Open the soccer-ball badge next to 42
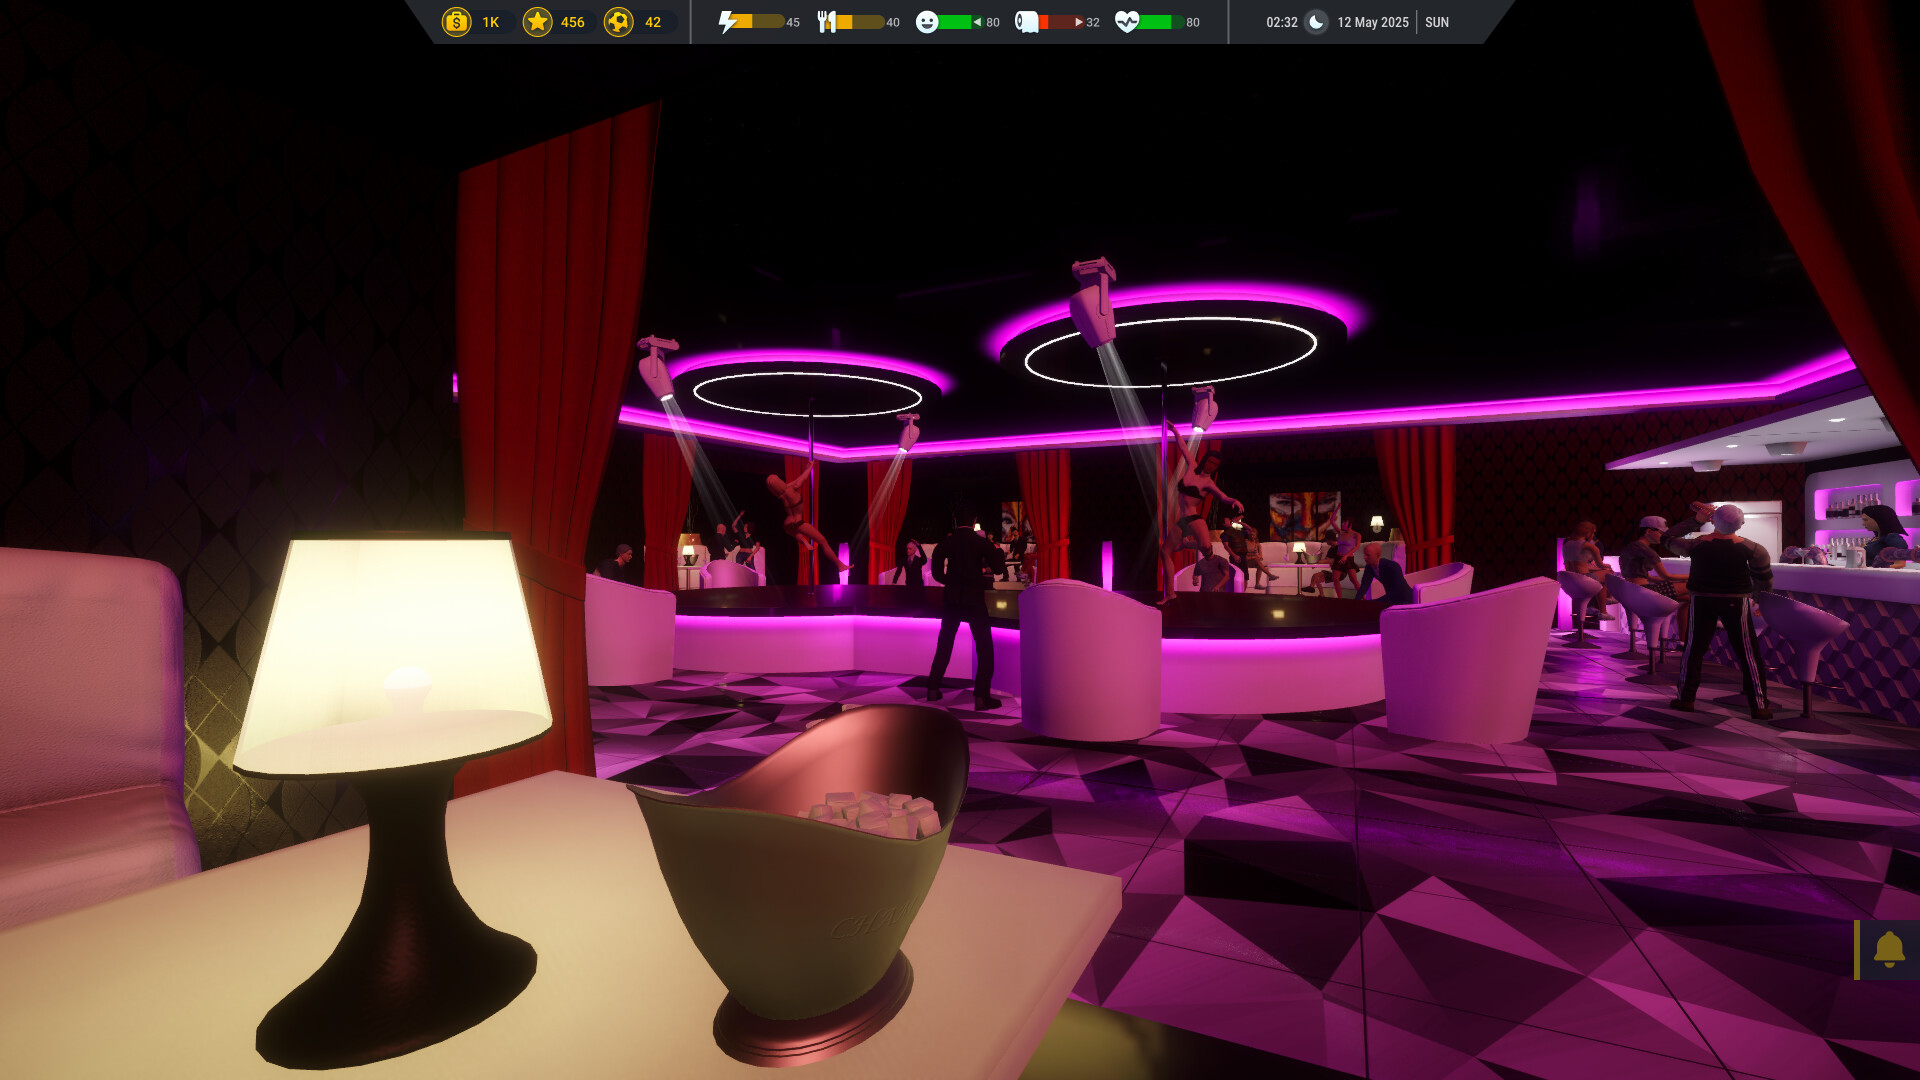Screen dimensions: 1920x1080 tap(620, 21)
